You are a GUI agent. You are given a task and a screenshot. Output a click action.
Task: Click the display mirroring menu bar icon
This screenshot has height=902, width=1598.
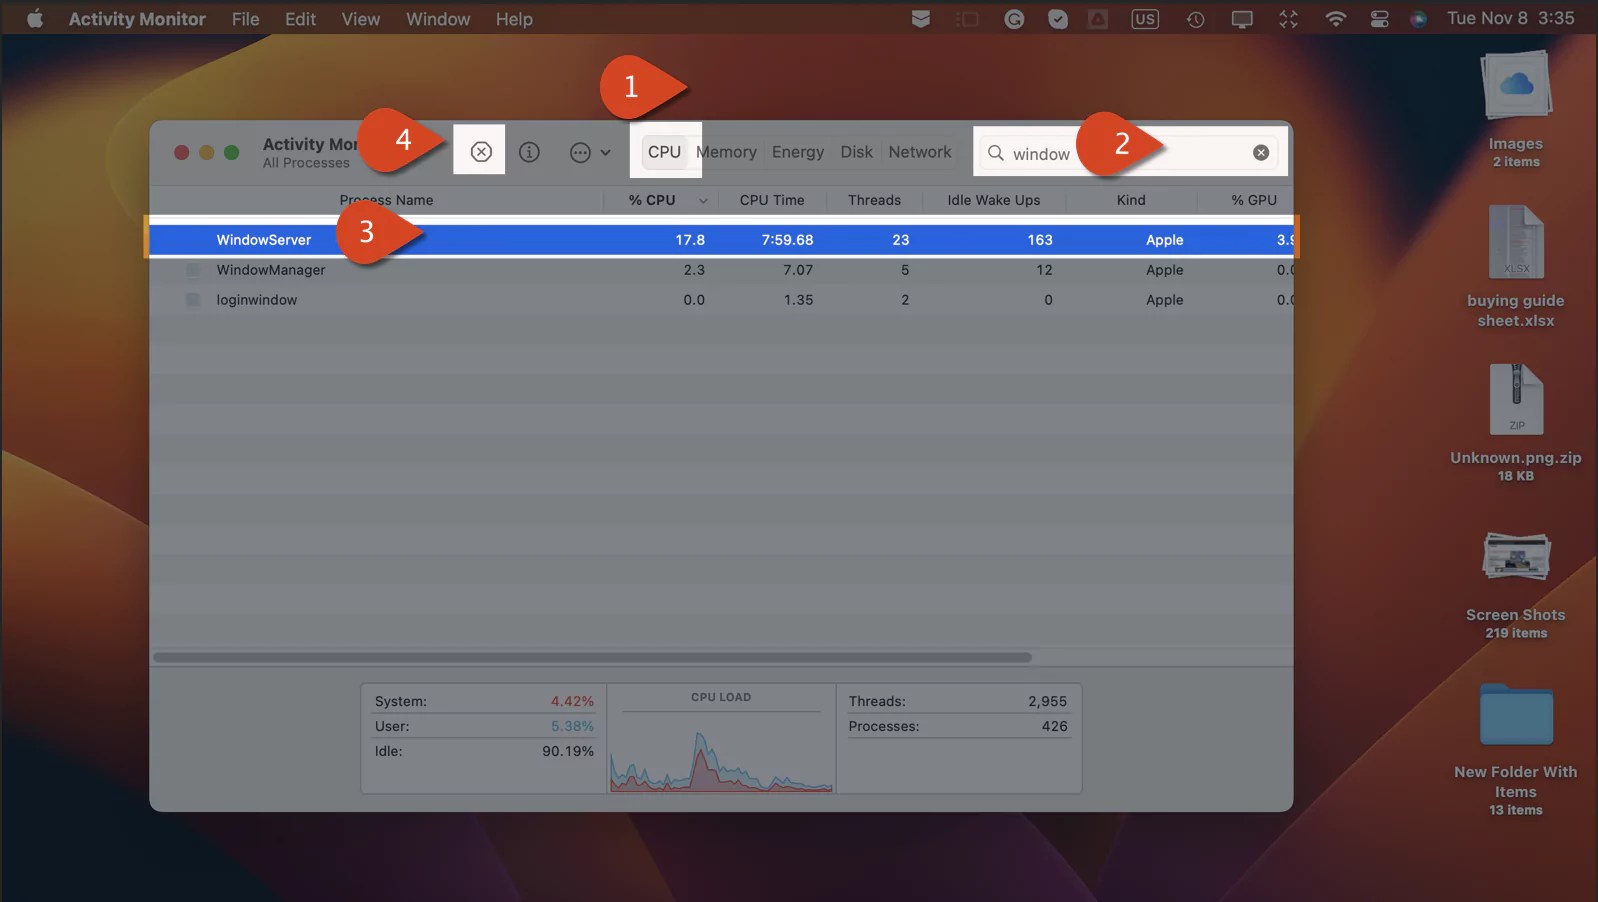point(1242,18)
